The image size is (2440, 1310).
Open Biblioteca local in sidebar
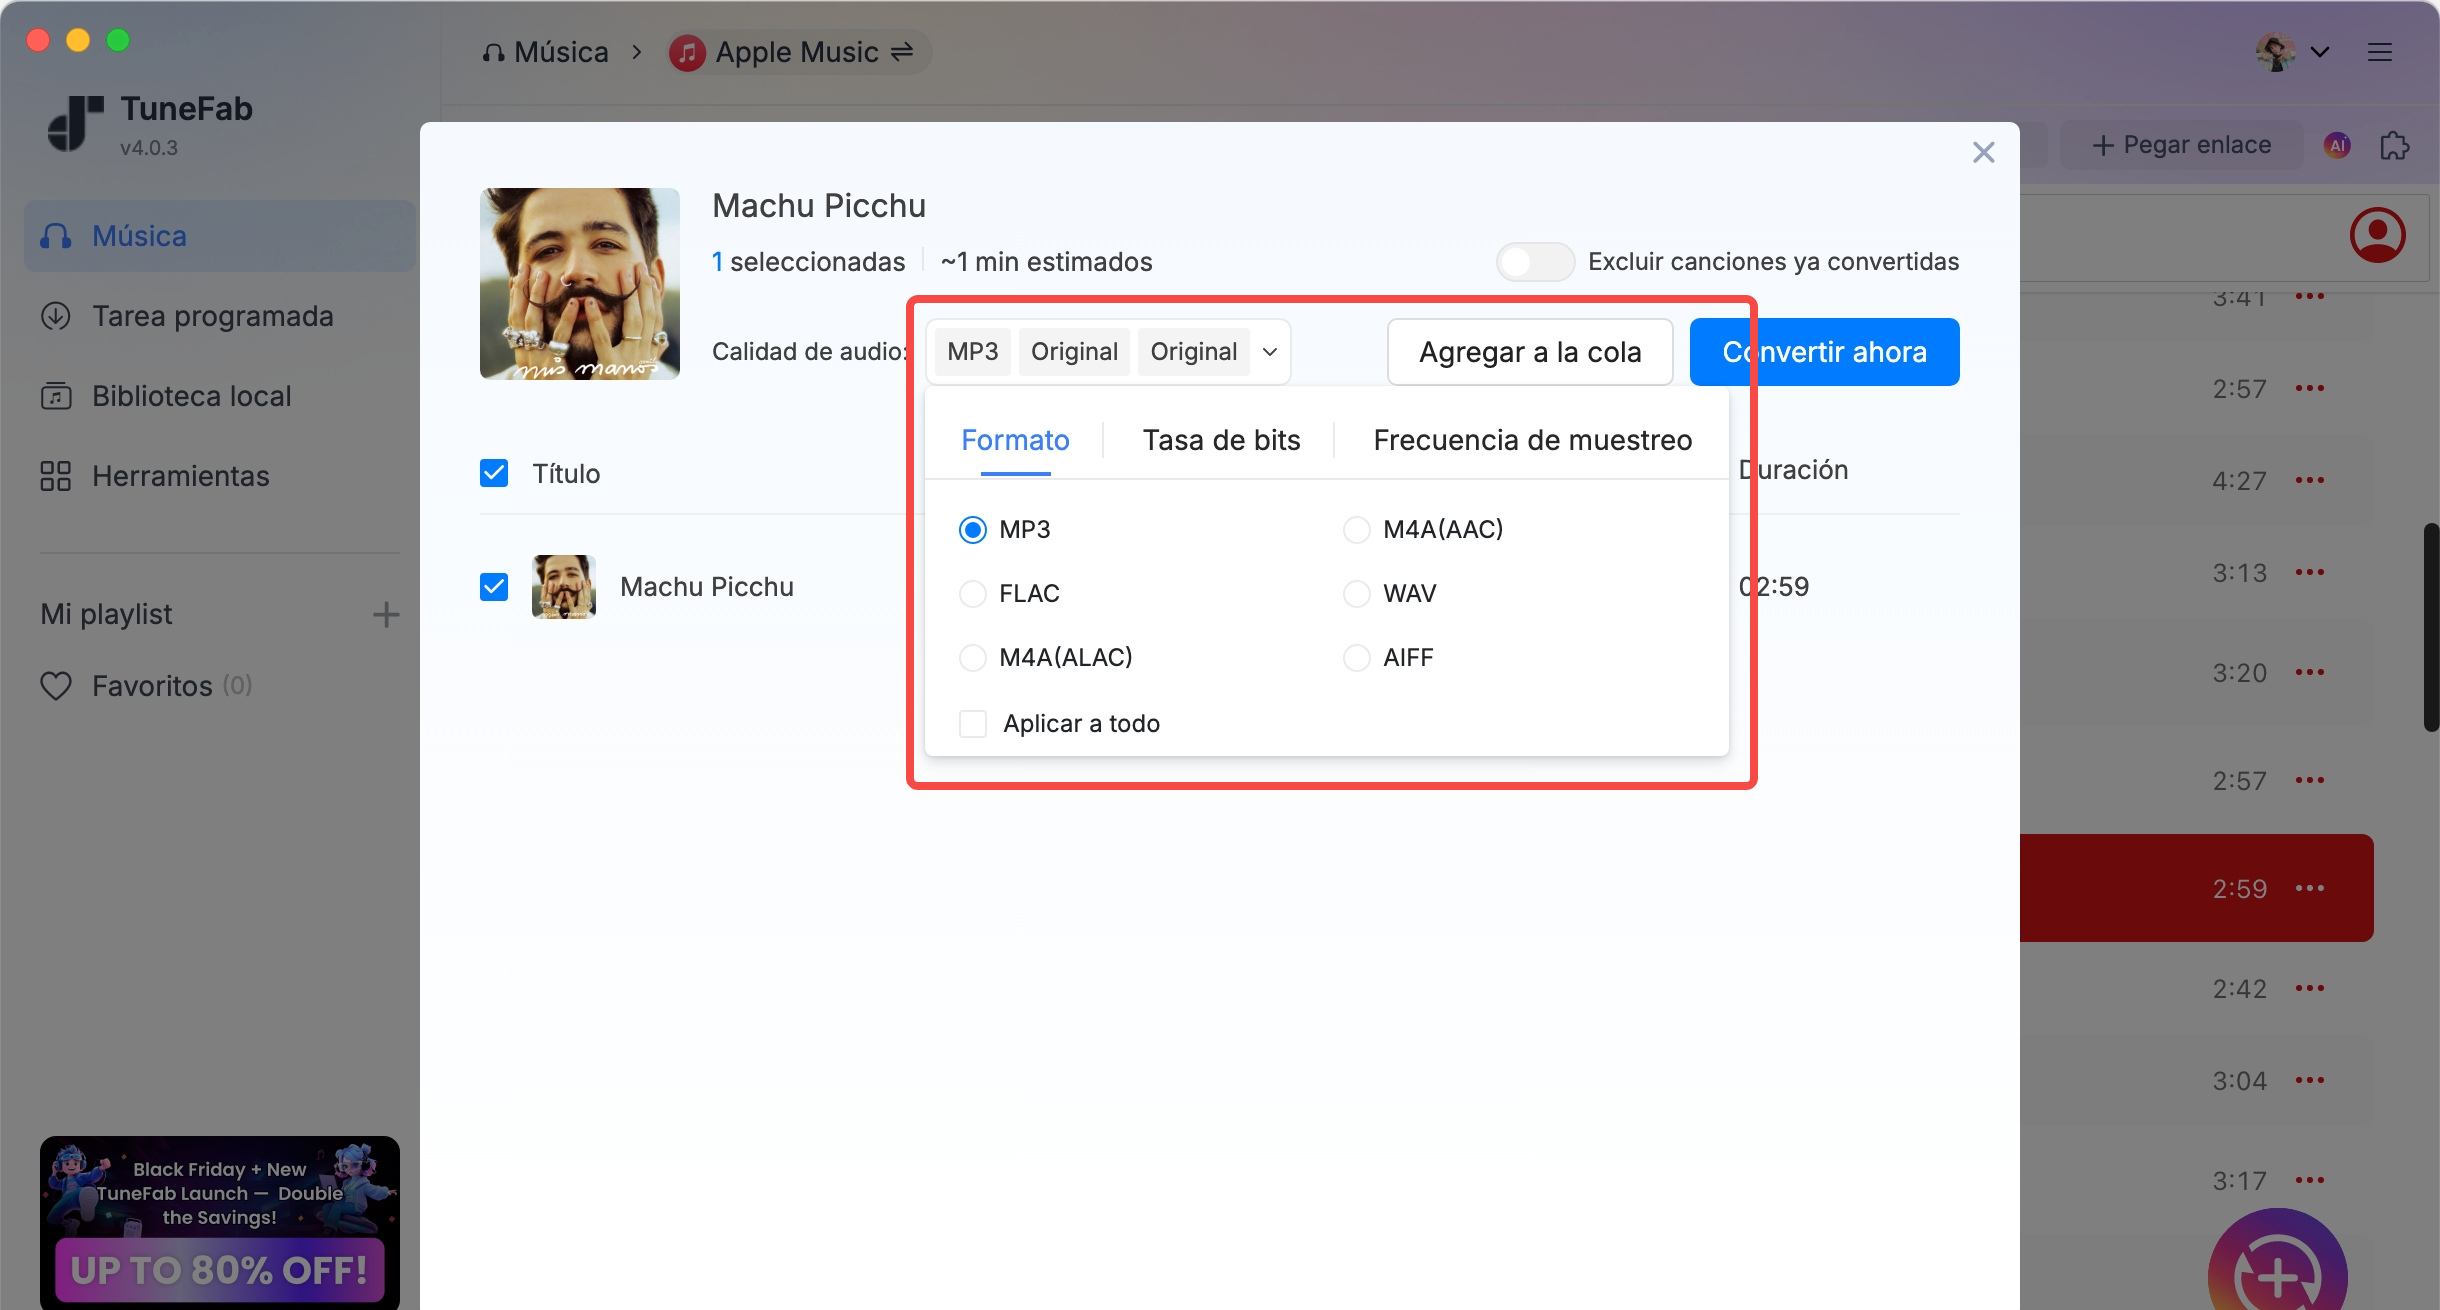coord(190,396)
